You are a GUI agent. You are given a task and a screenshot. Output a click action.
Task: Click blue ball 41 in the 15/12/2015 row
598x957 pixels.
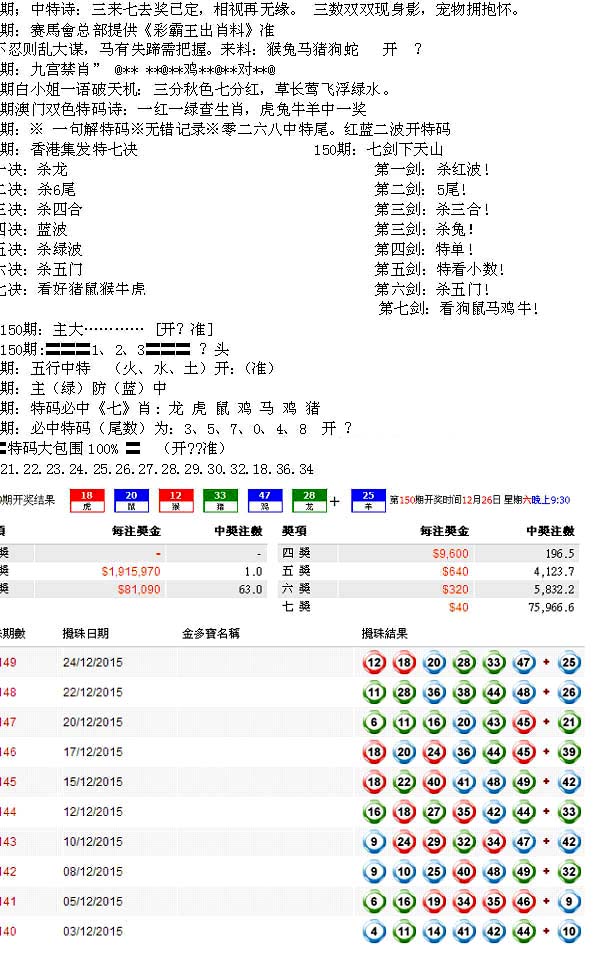pyautogui.click(x=464, y=782)
